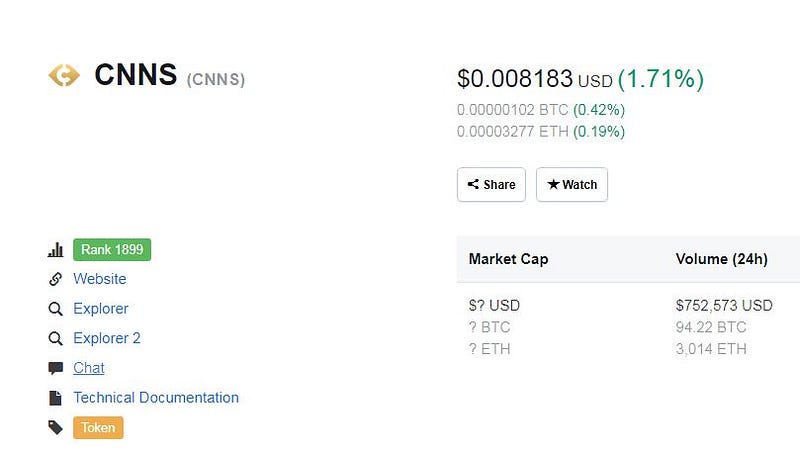Click the orange Token label

pos(98,427)
